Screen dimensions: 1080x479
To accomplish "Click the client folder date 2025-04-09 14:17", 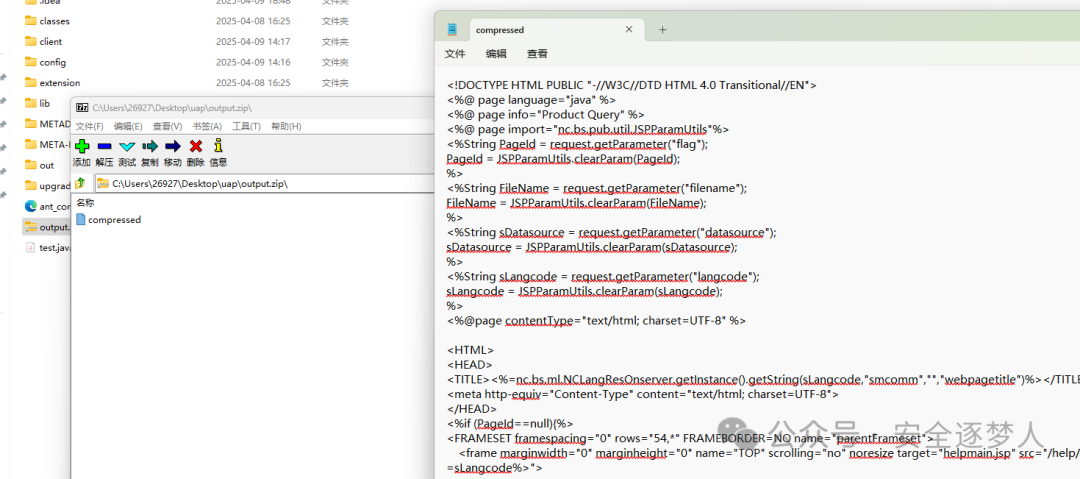I will 253,41.
